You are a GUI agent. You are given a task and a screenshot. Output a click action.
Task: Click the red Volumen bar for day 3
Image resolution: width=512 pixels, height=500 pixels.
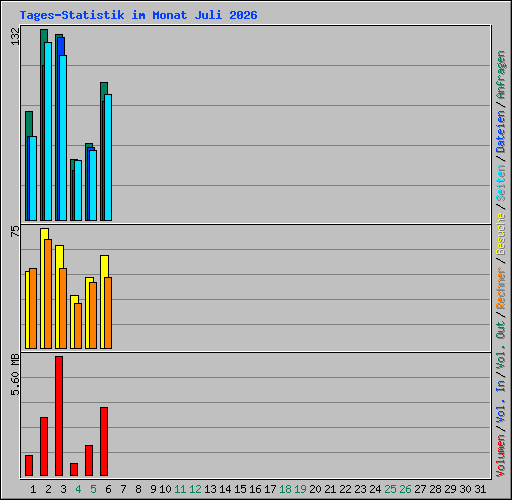tap(59, 416)
